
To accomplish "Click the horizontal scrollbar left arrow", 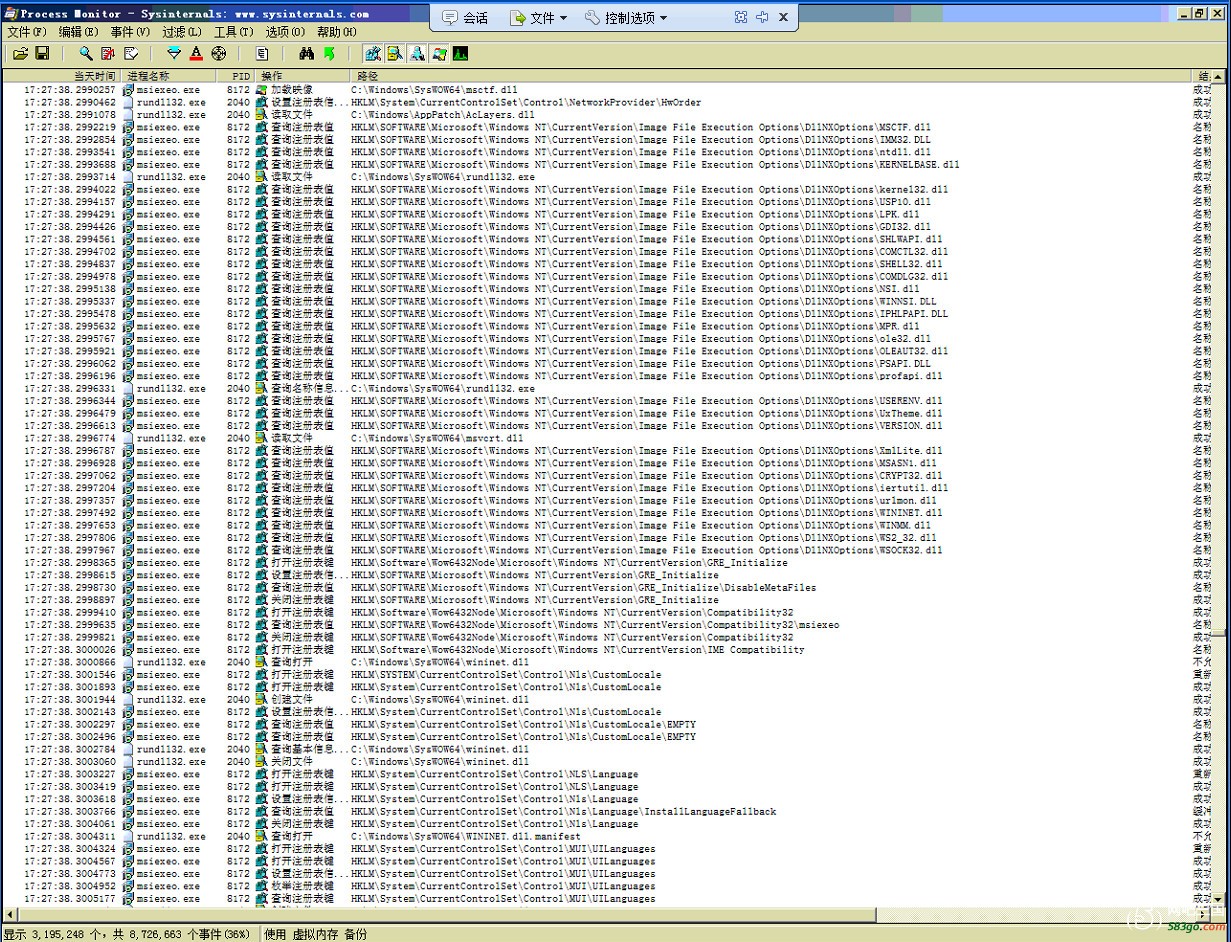I will point(9,915).
